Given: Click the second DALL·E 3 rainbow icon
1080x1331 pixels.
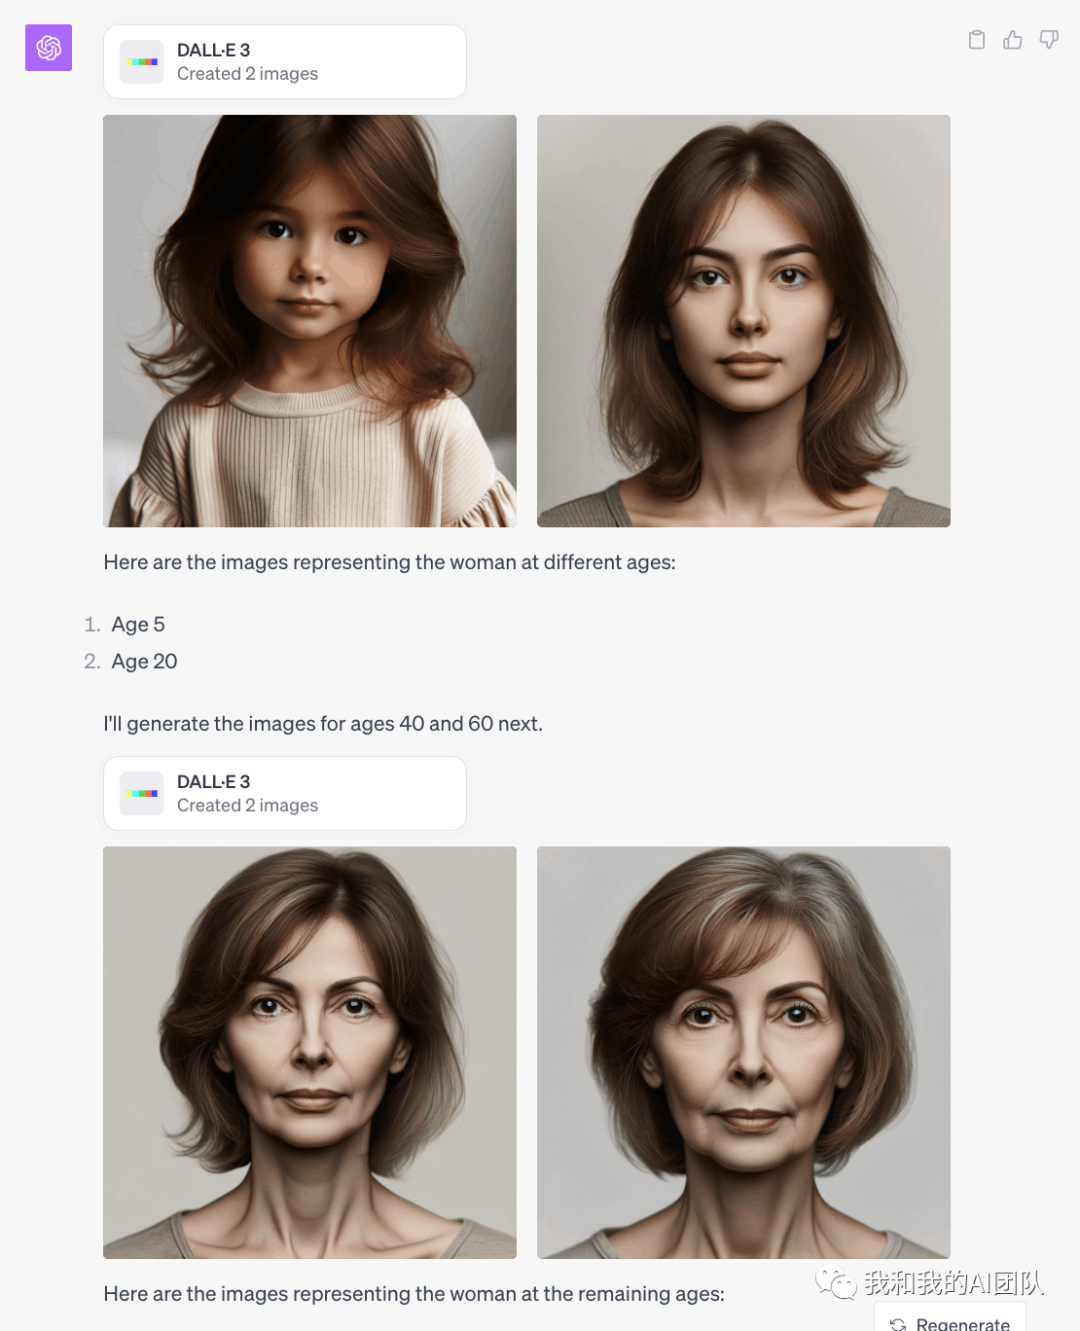Looking at the screenshot, I should click(x=142, y=794).
